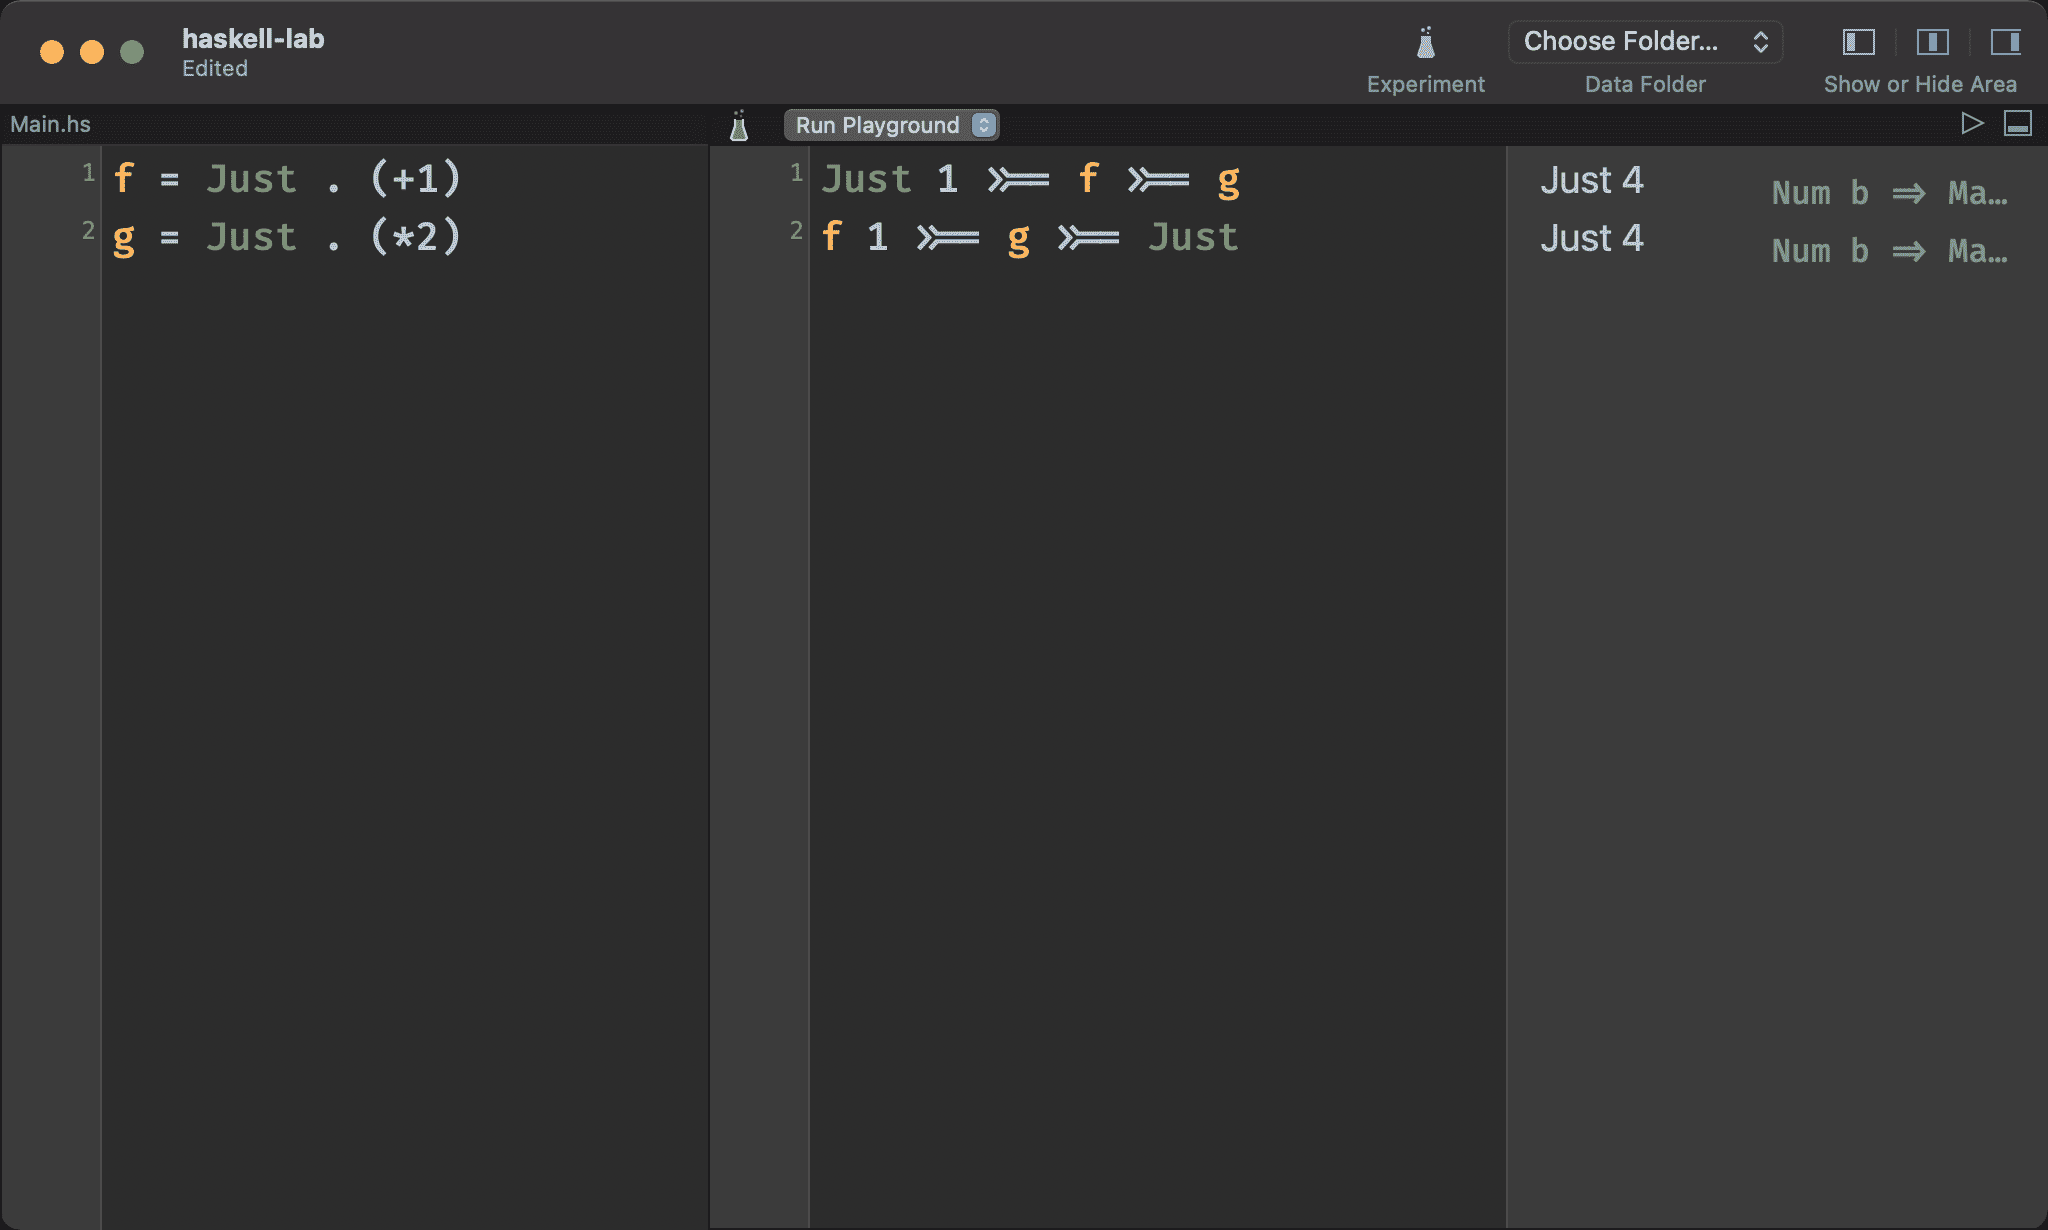
Task: Click the yellow minimize window button
Action: [x=92, y=52]
